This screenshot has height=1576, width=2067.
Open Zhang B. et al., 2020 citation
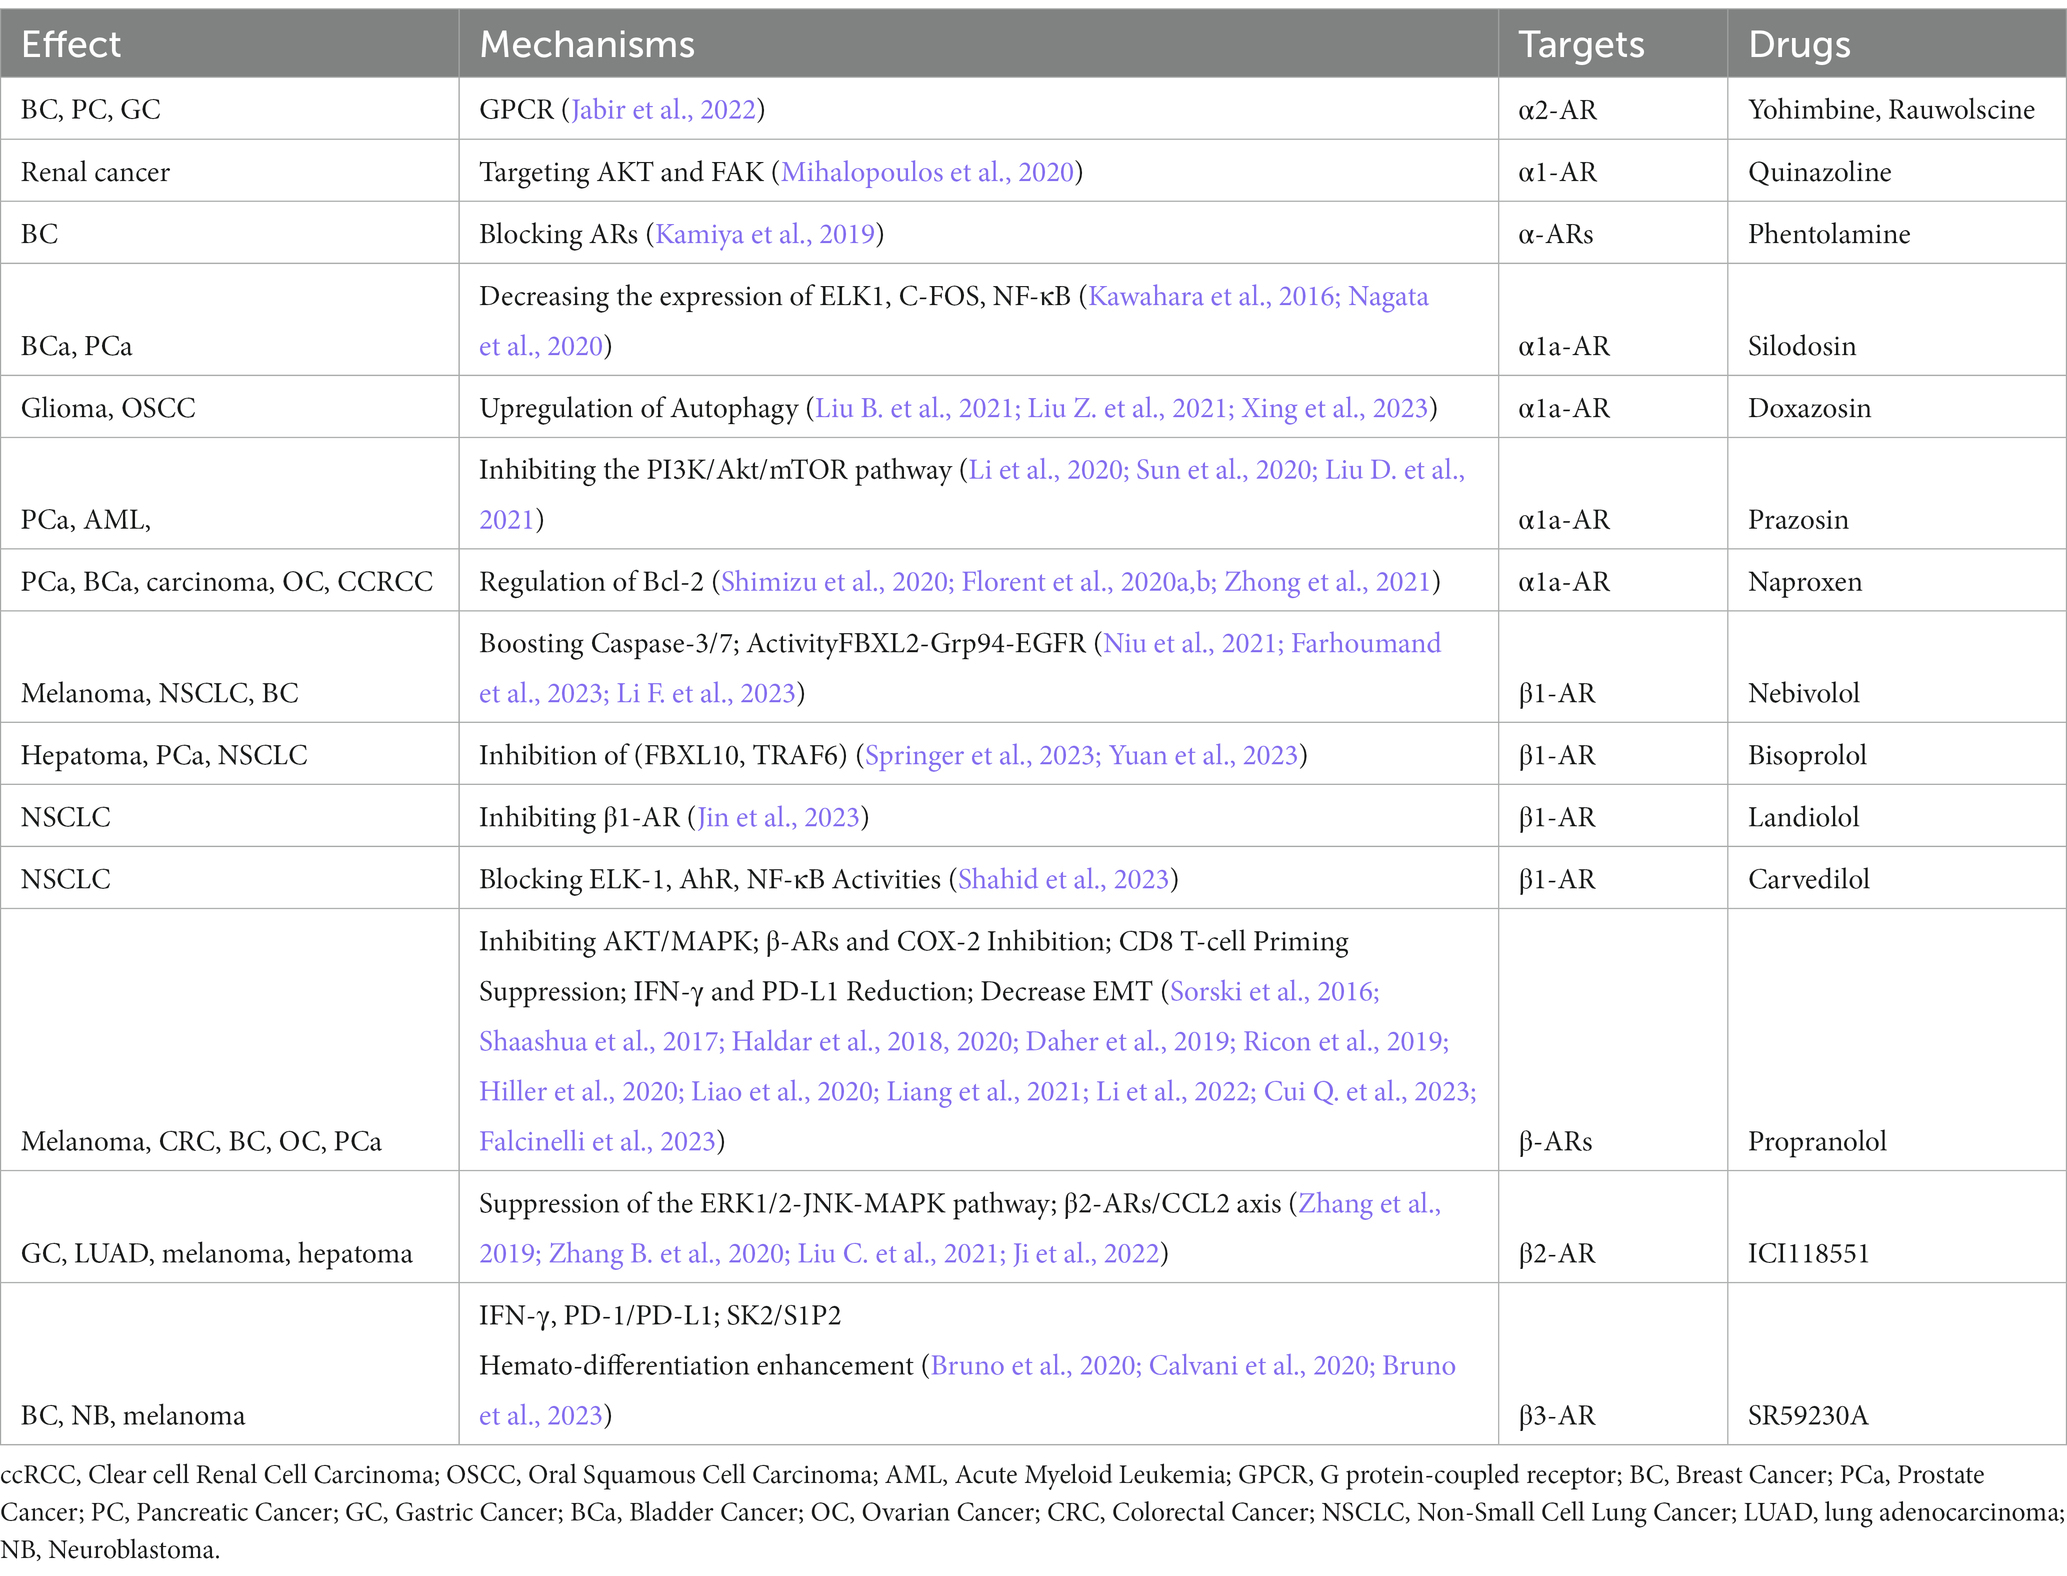[667, 1253]
